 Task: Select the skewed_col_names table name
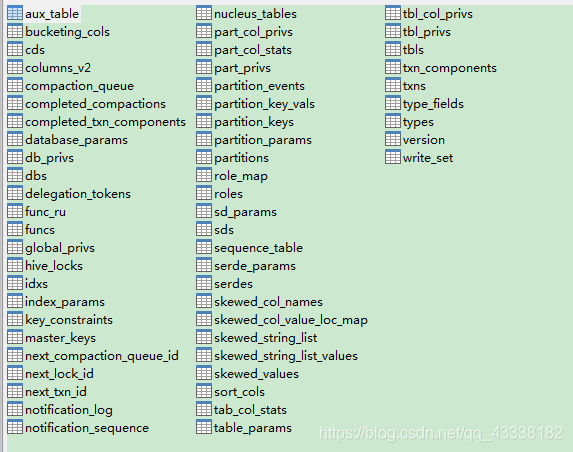(x=269, y=302)
